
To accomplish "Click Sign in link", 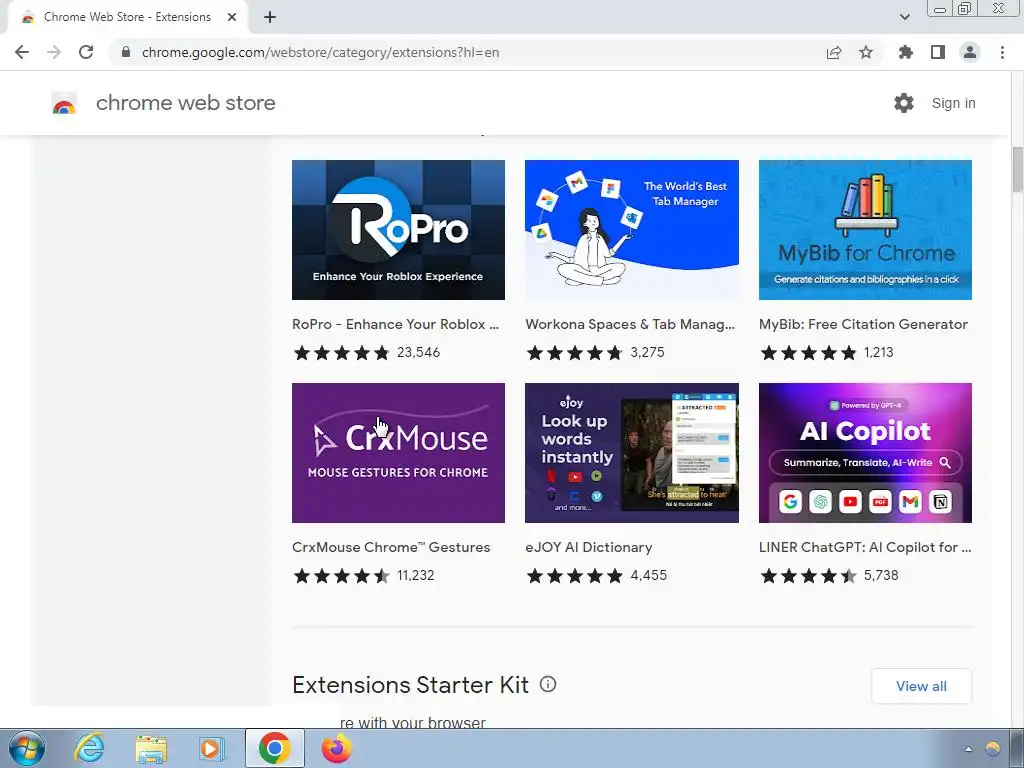I will click(x=953, y=103).
